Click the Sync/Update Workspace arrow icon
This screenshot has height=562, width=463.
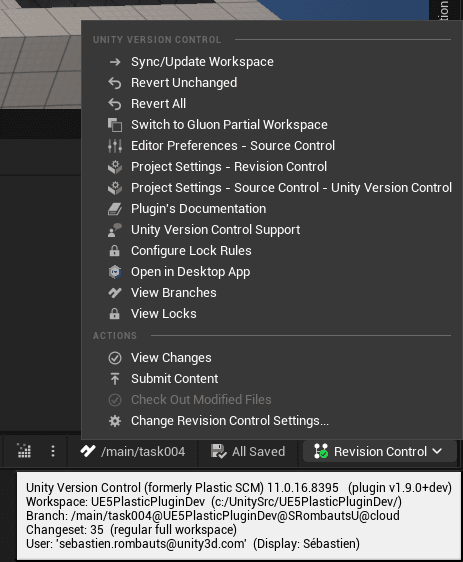(x=115, y=62)
